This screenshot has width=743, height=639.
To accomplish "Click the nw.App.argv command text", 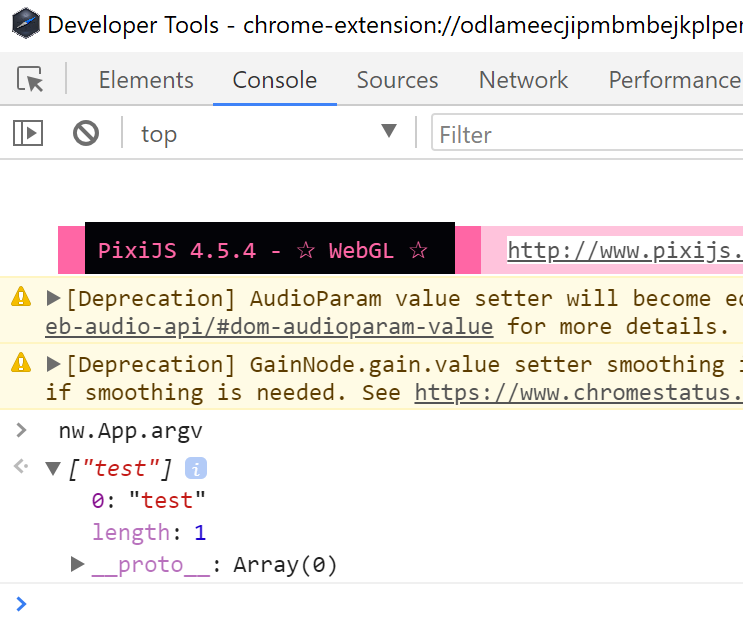I will 130,431.
